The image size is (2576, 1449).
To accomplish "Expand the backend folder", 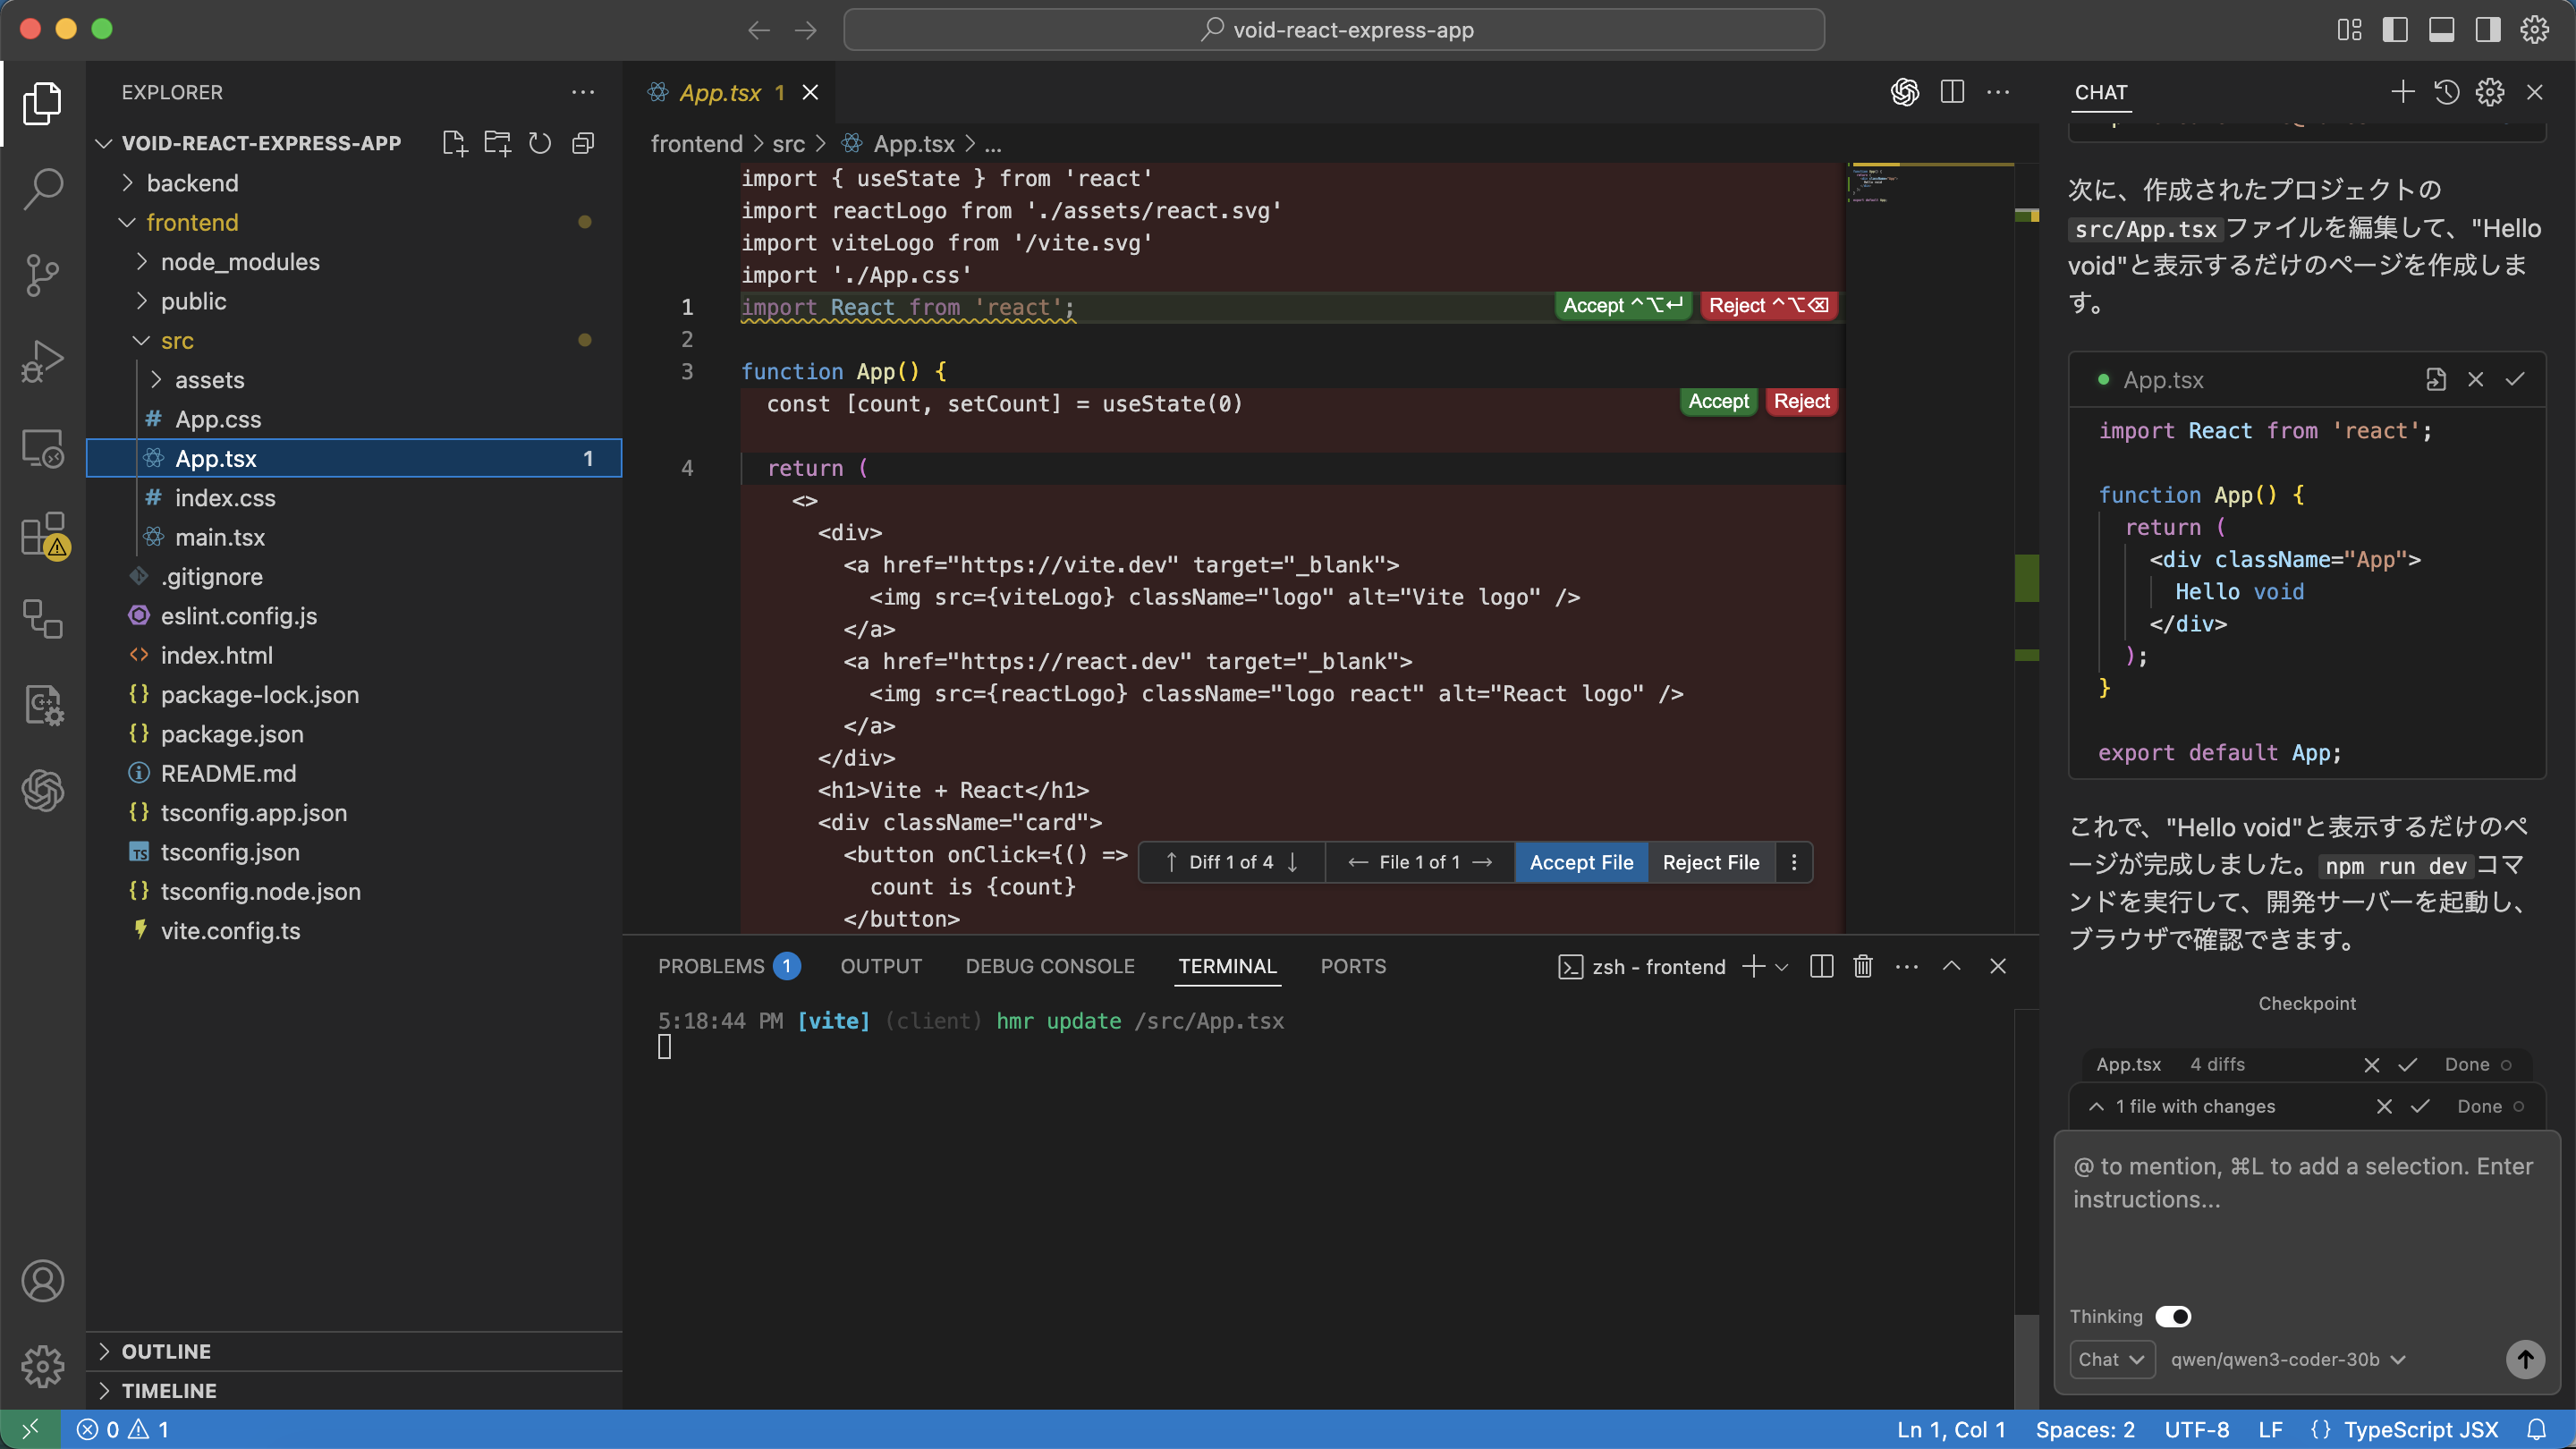I will pyautogui.click(x=192, y=183).
